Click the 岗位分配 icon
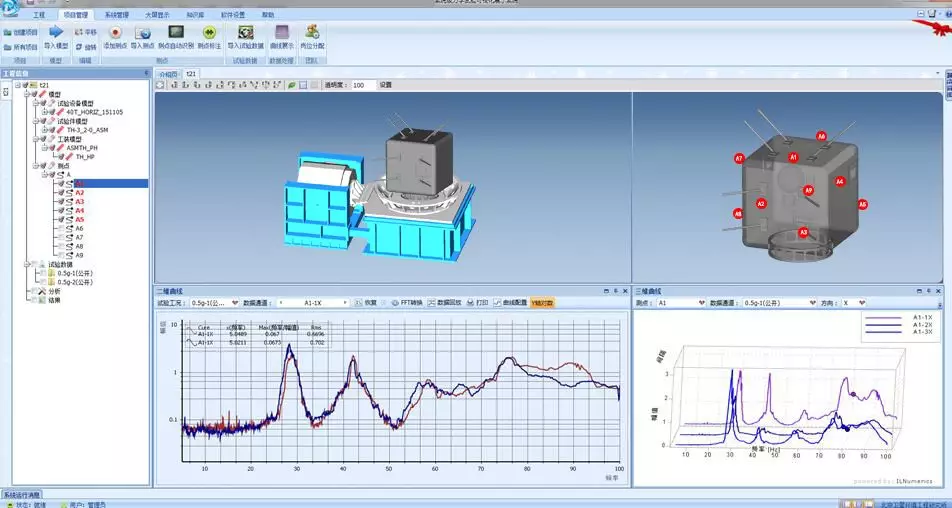 [x=312, y=32]
